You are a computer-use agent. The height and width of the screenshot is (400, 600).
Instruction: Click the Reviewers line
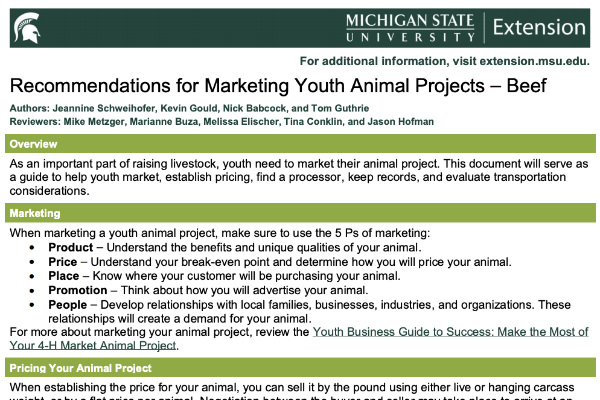pos(222,122)
